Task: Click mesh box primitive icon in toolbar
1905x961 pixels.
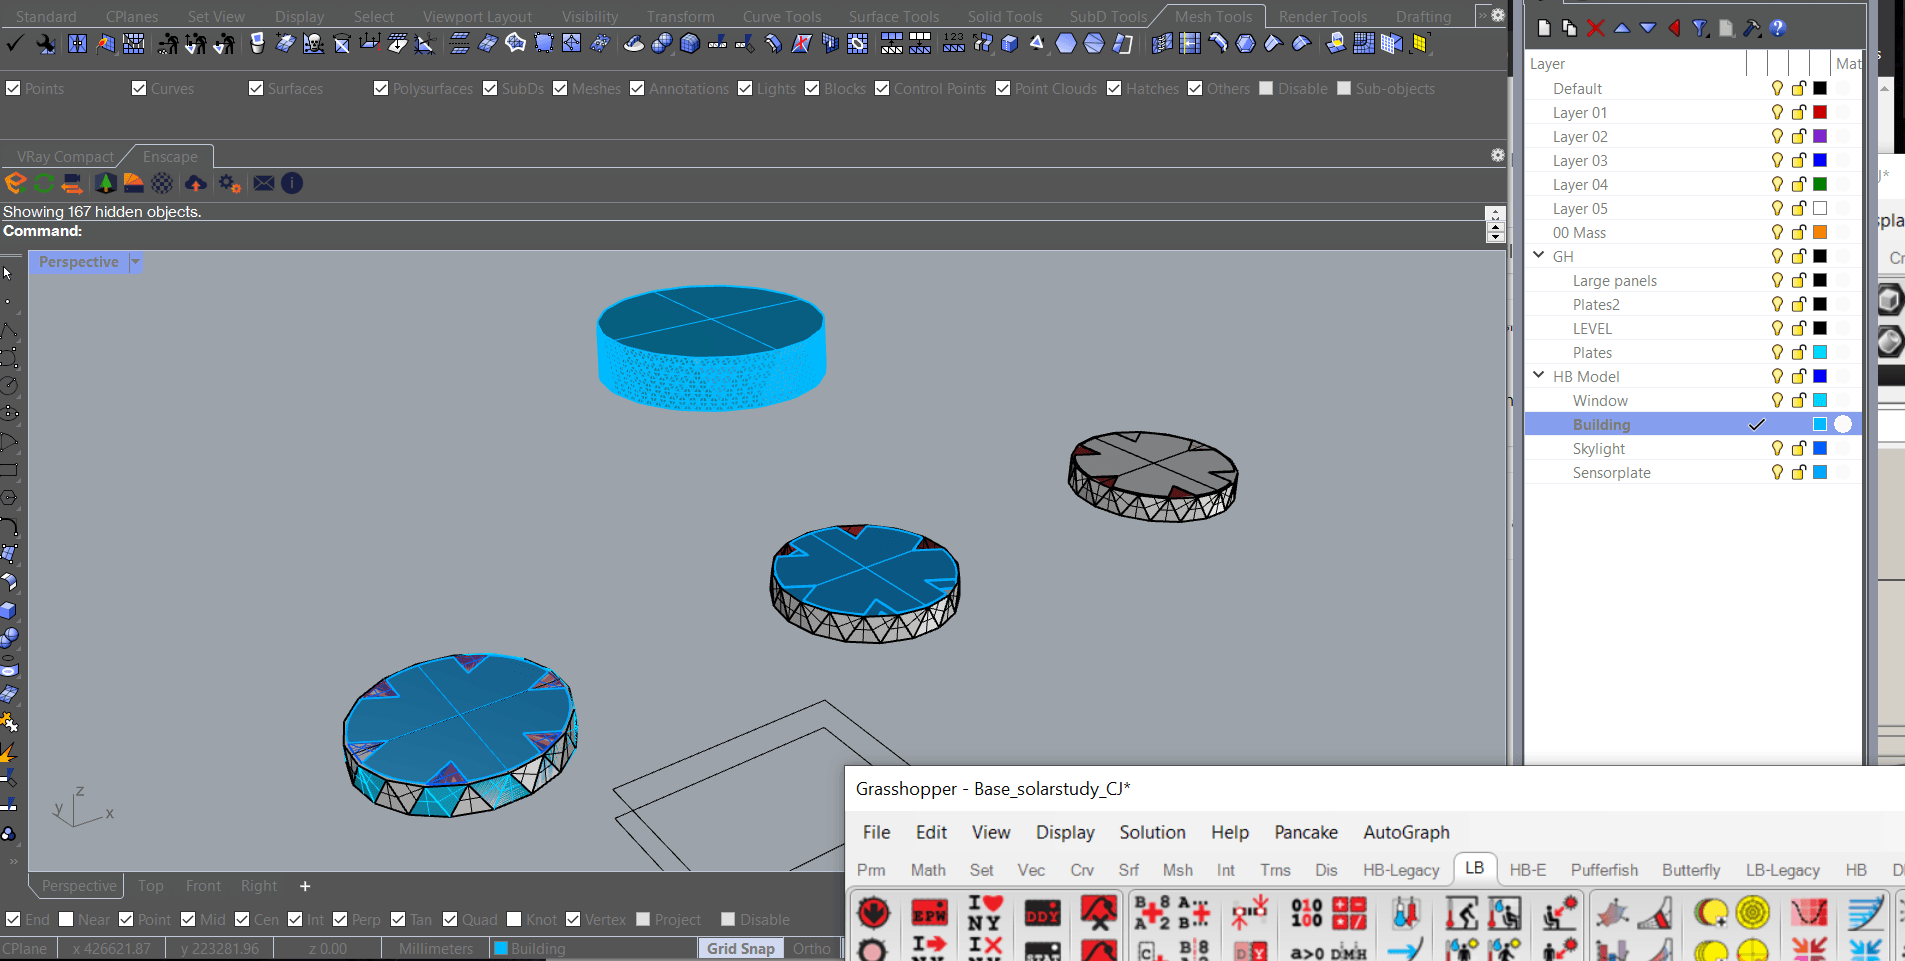Action: (690, 43)
